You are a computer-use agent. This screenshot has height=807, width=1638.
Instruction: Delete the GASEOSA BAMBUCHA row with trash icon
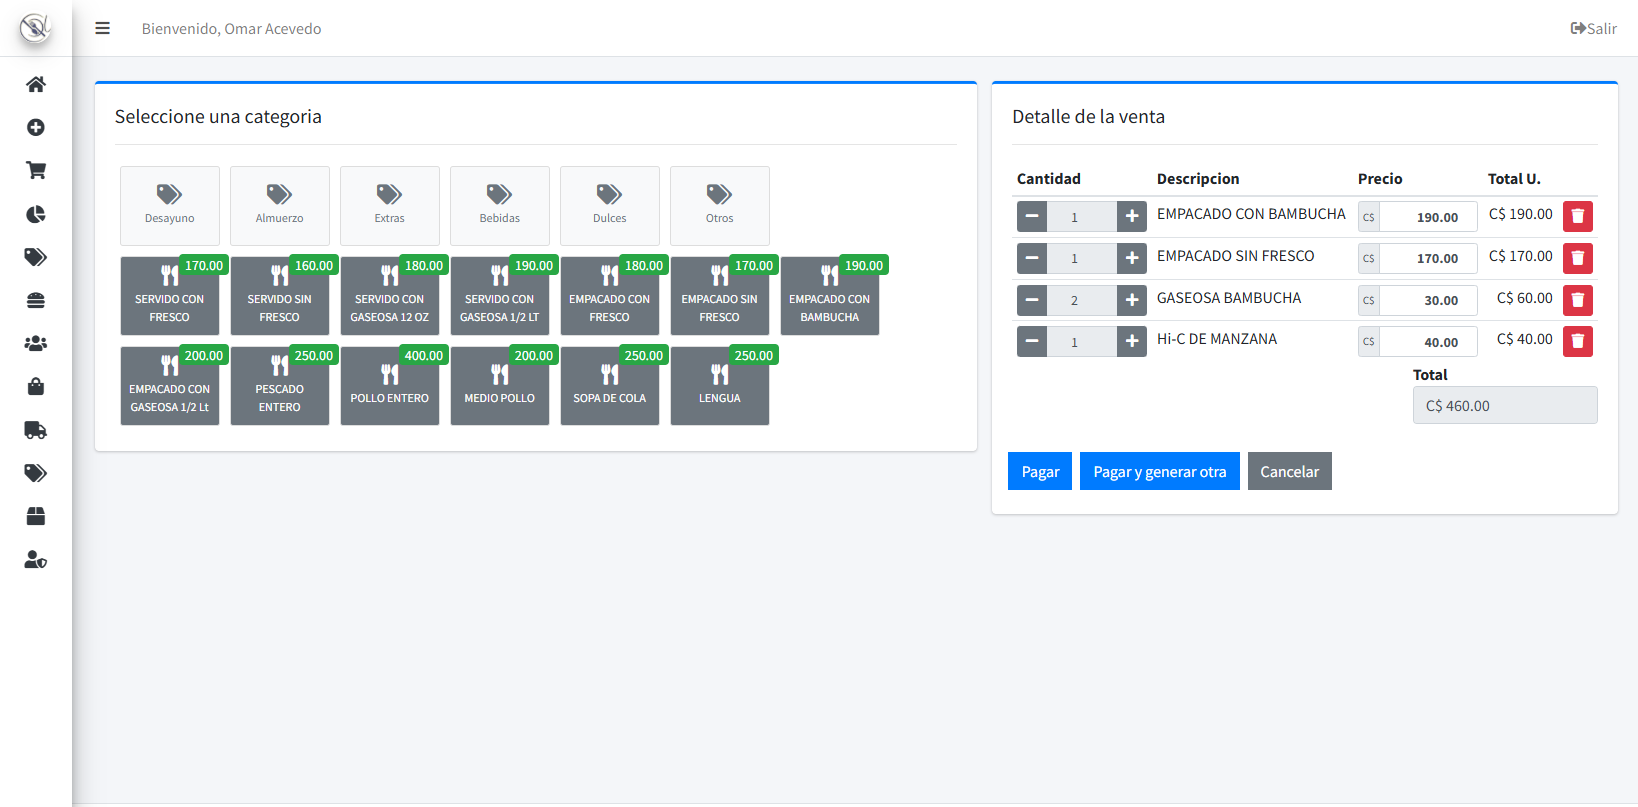pyautogui.click(x=1578, y=300)
